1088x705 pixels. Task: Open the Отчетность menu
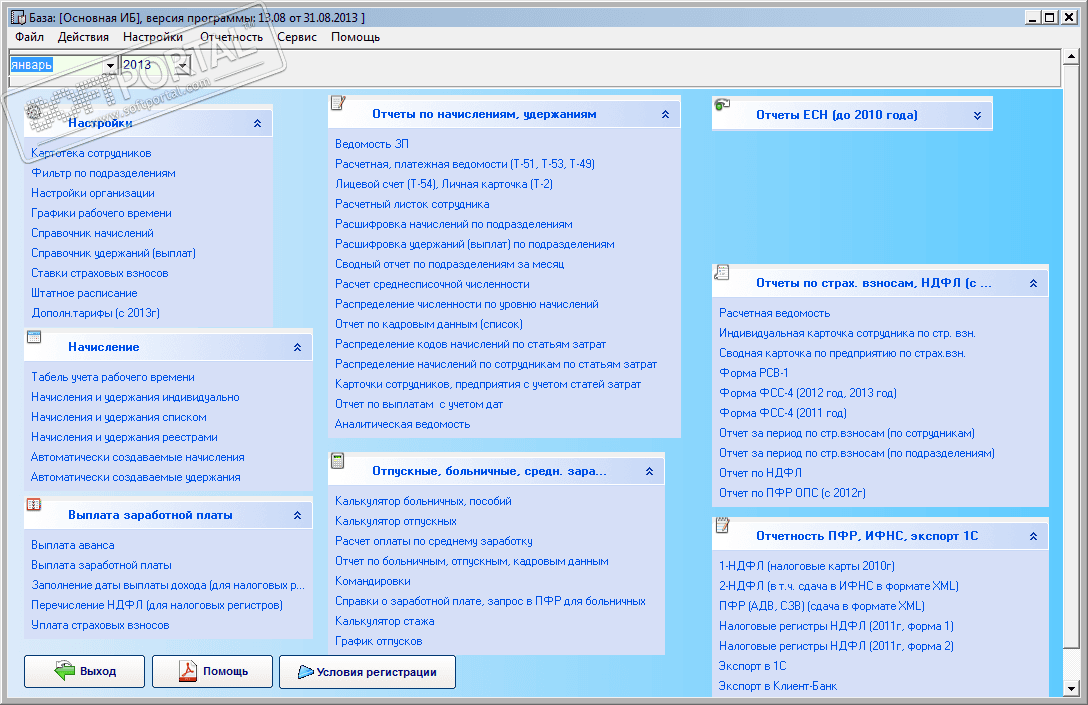click(x=231, y=37)
